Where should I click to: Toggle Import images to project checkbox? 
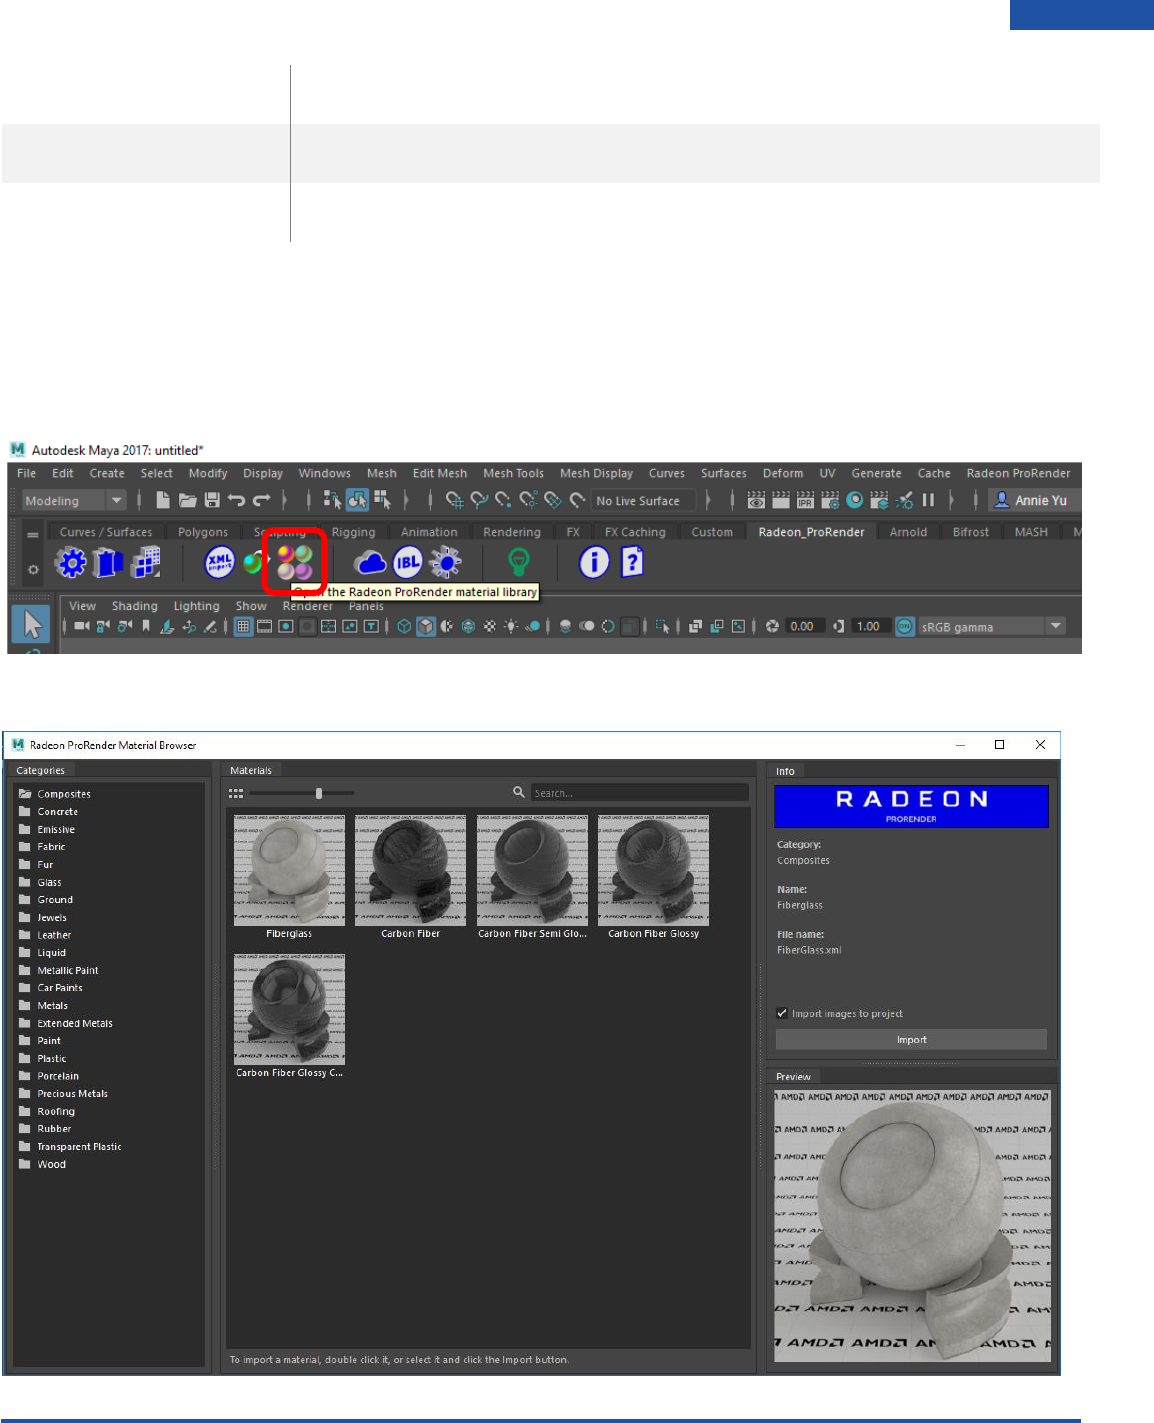coord(782,1013)
